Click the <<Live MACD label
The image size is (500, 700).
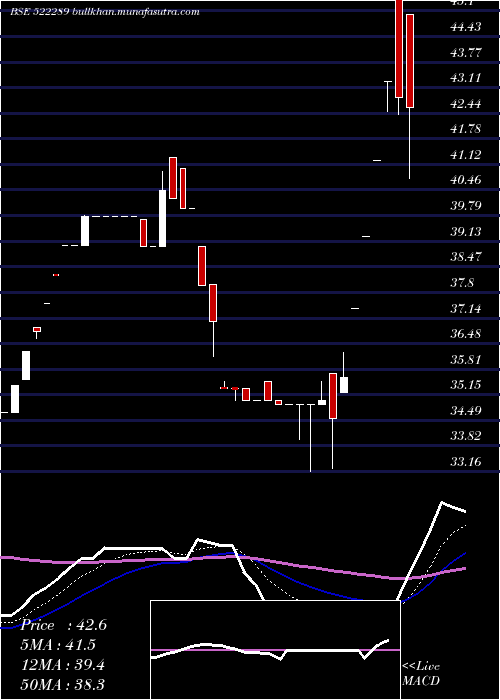pyautogui.click(x=421, y=673)
